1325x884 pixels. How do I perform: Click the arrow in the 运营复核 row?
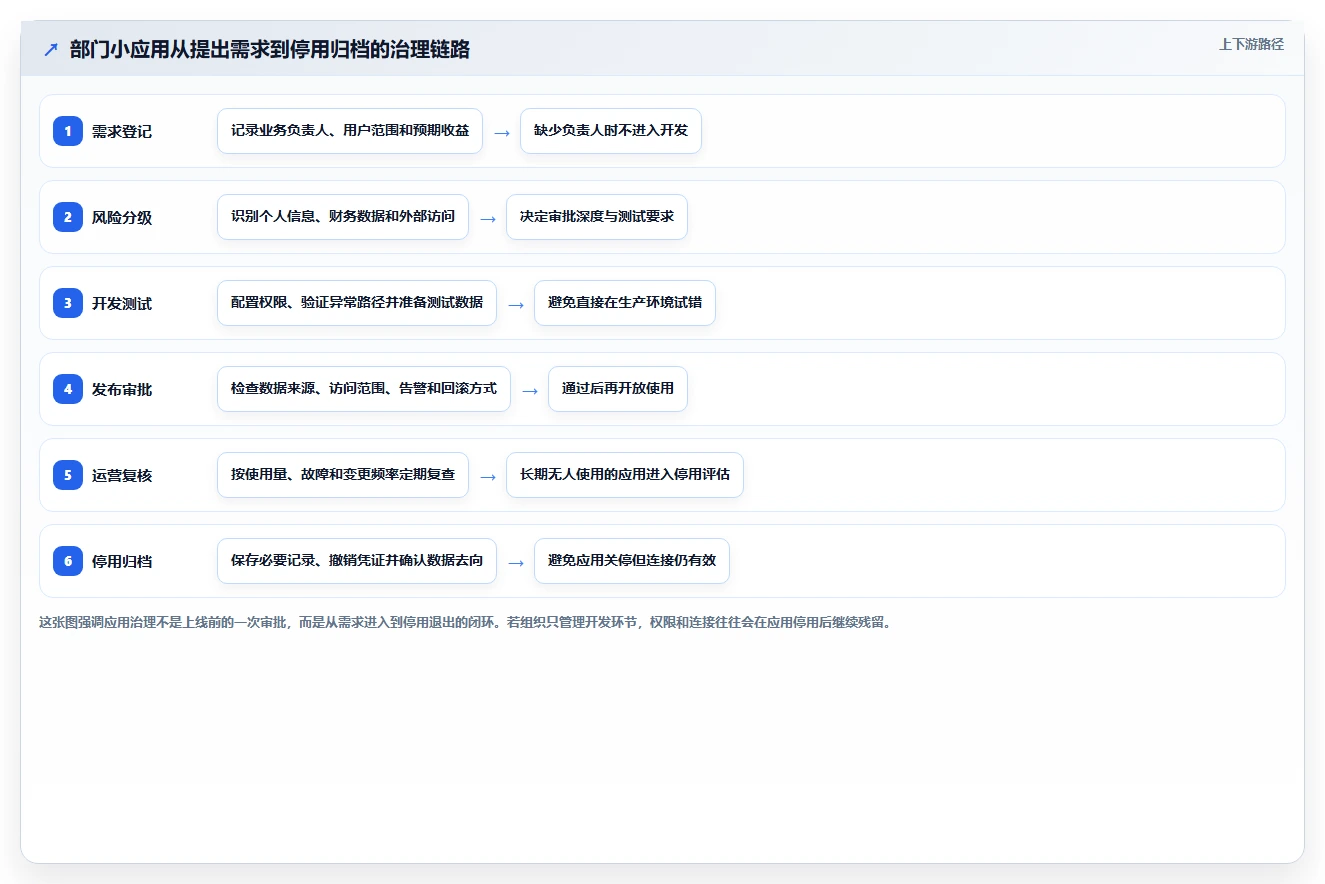488,476
